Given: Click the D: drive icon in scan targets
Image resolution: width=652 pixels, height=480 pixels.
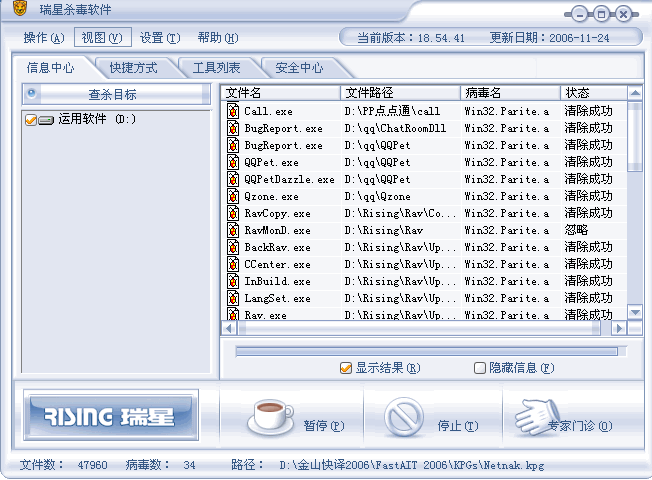Looking at the screenshot, I should coord(46,121).
